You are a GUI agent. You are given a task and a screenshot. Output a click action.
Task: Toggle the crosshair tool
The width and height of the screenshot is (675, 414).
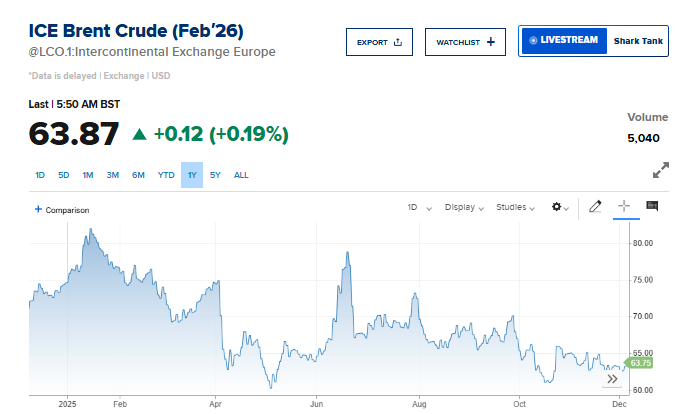tap(623, 206)
